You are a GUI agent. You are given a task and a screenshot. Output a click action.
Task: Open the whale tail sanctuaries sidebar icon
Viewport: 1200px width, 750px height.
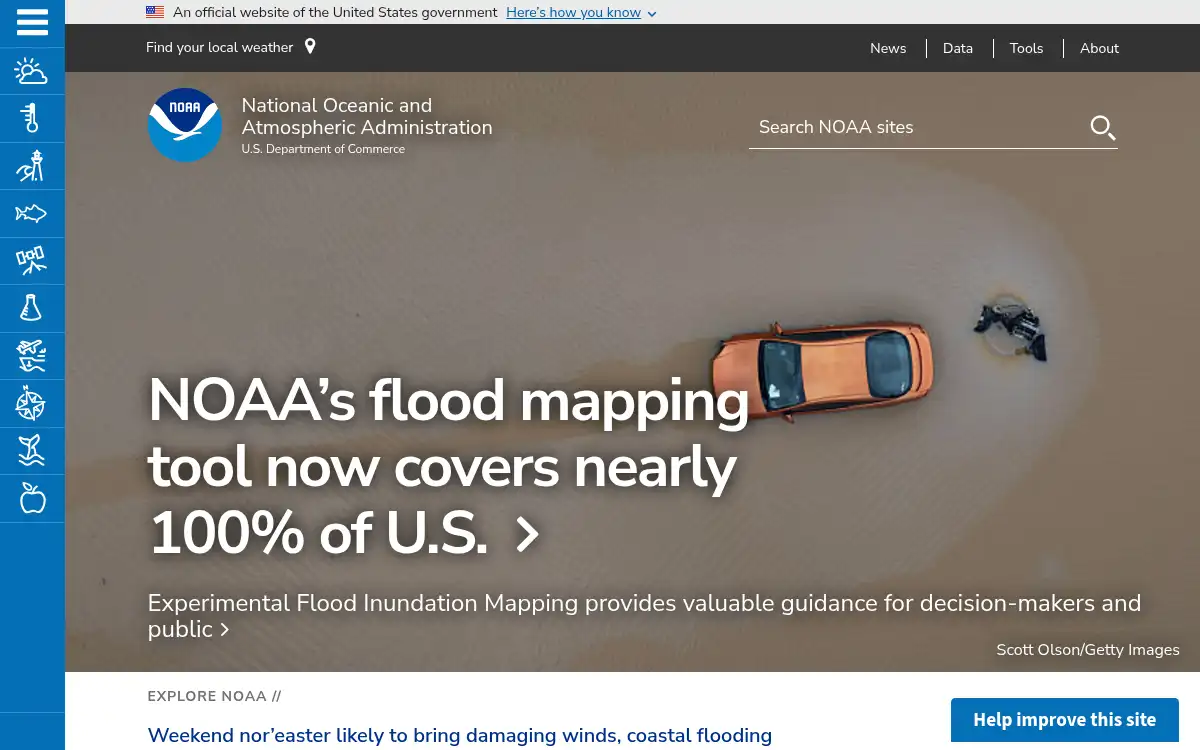tap(32, 451)
